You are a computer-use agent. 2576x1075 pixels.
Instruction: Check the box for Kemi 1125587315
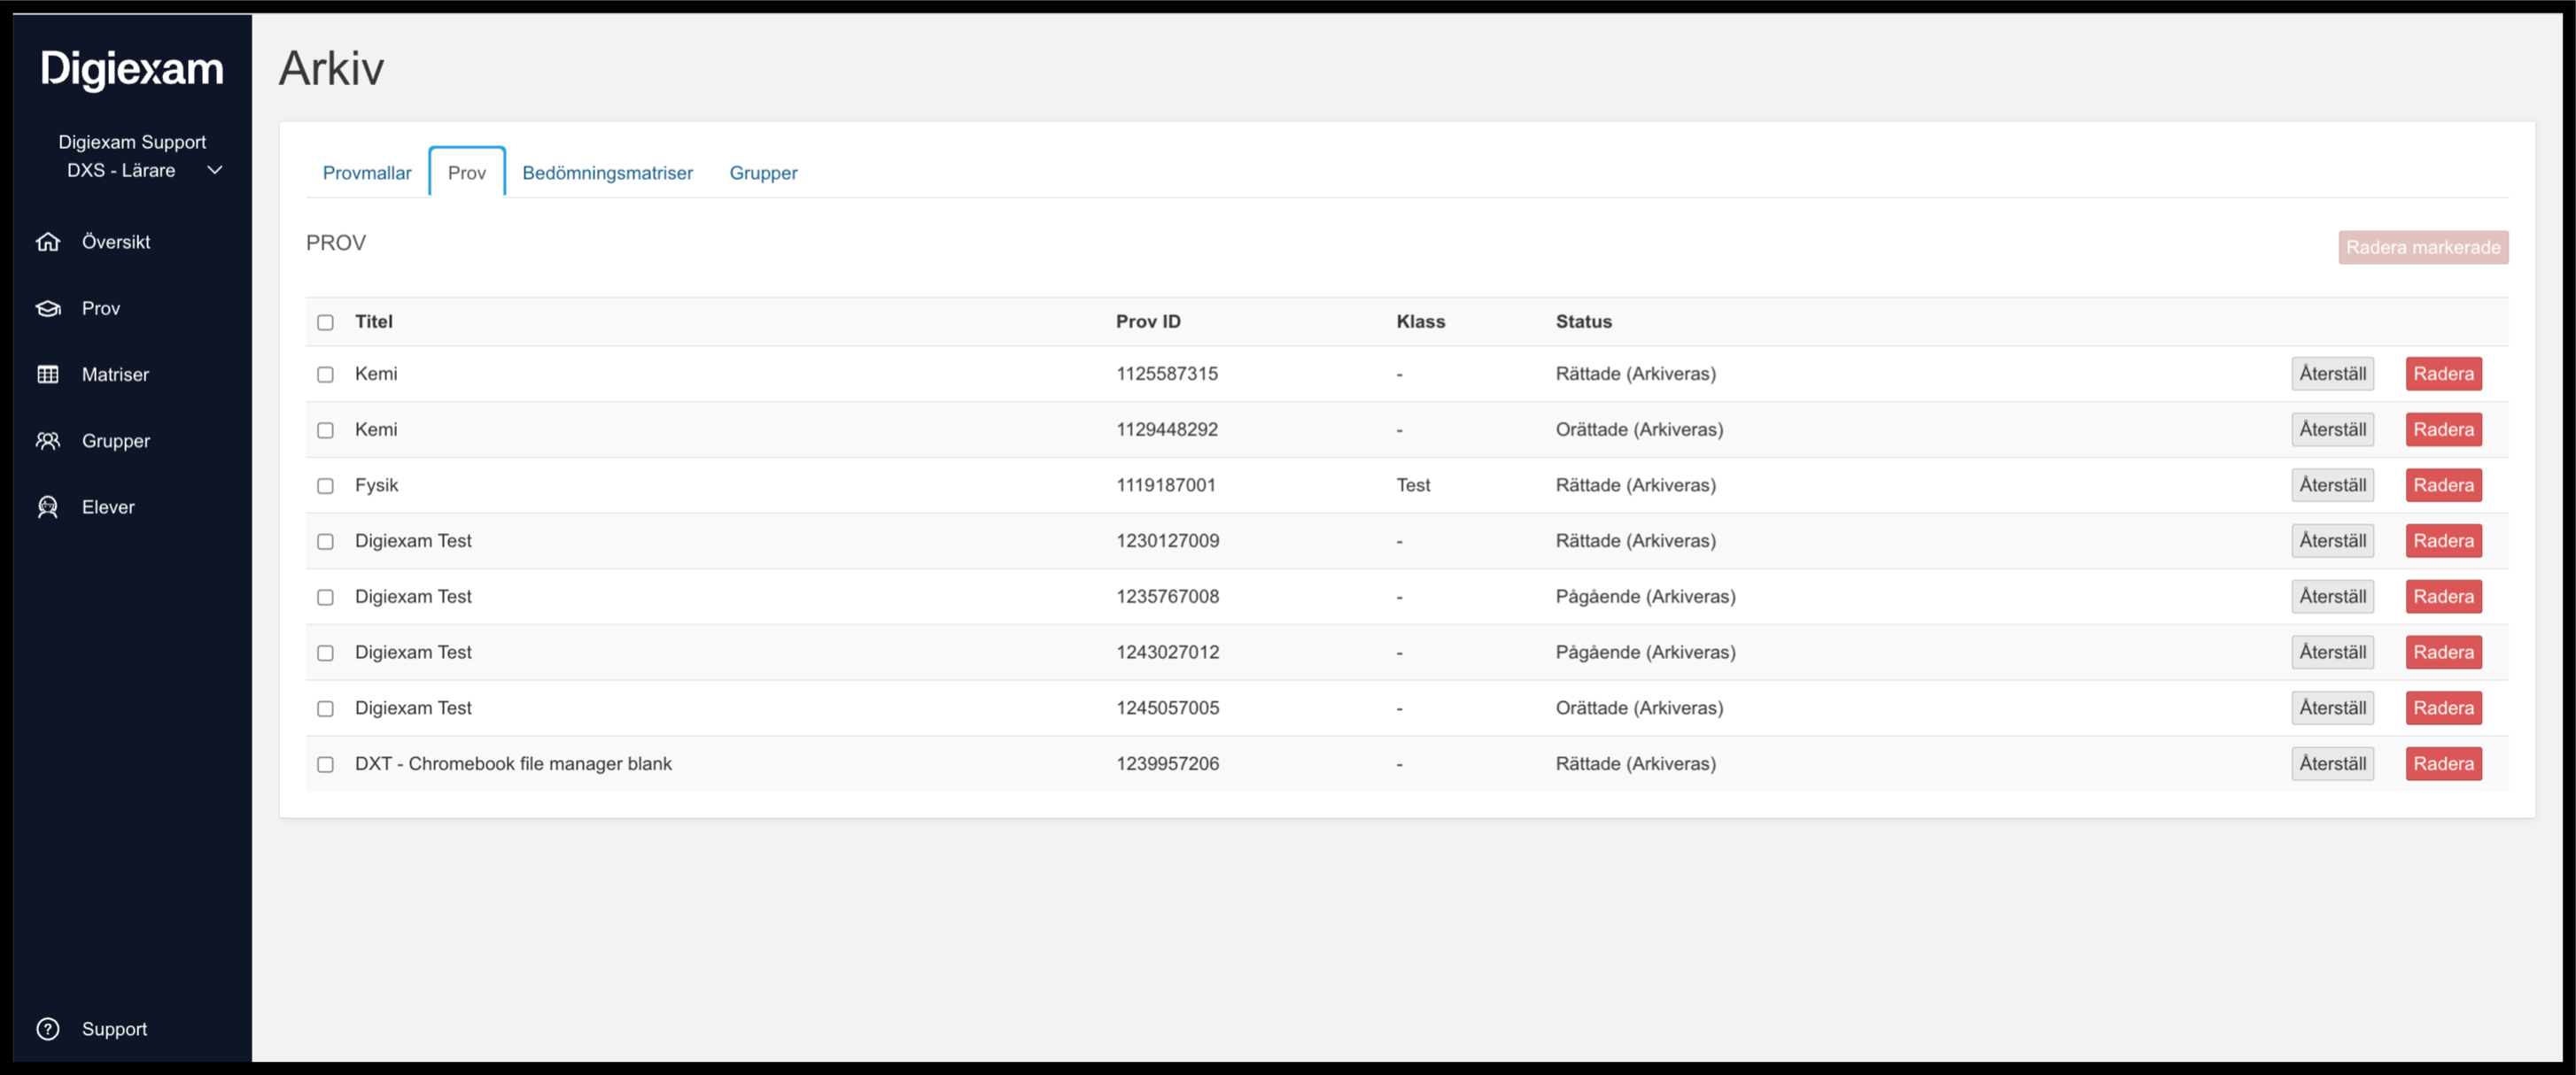pos(325,374)
